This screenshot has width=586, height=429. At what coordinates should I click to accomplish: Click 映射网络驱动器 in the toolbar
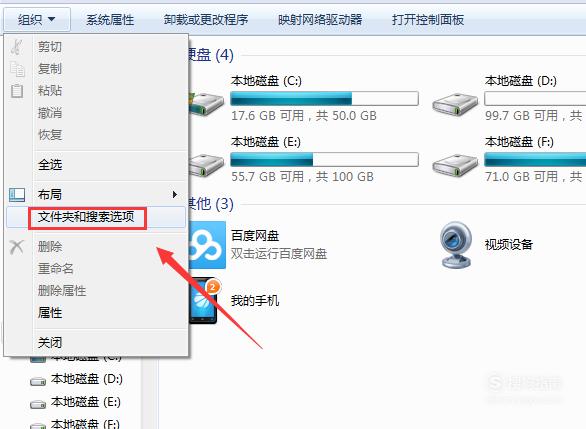[x=320, y=19]
